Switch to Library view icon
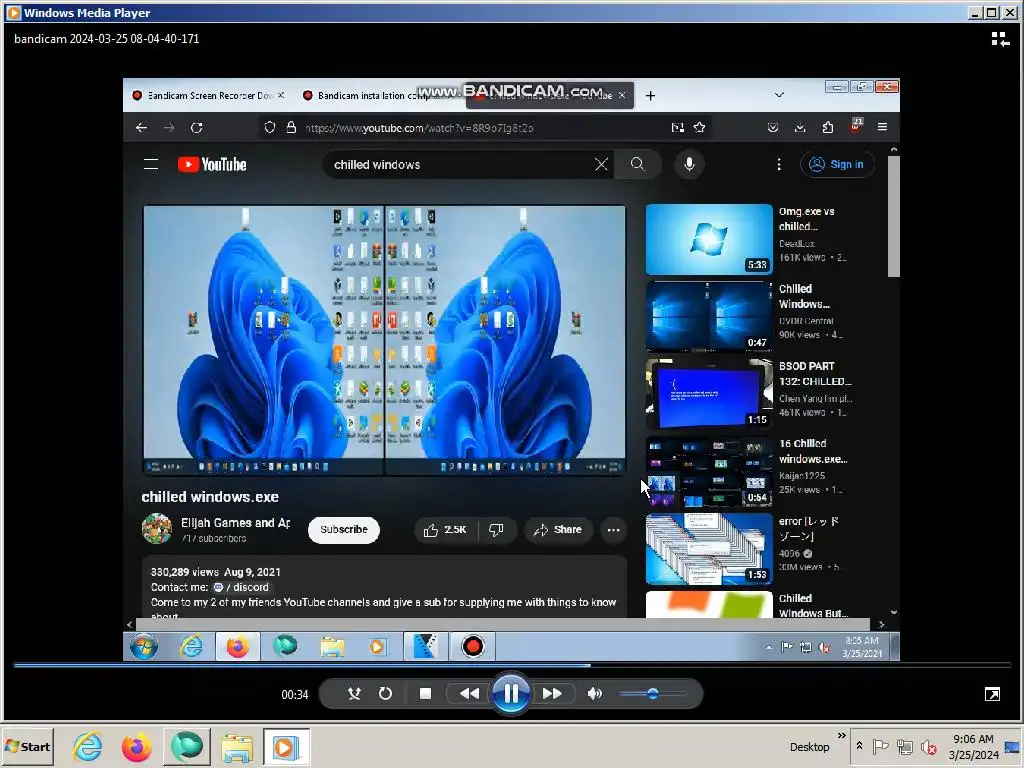This screenshot has height=768, width=1024. [999, 39]
